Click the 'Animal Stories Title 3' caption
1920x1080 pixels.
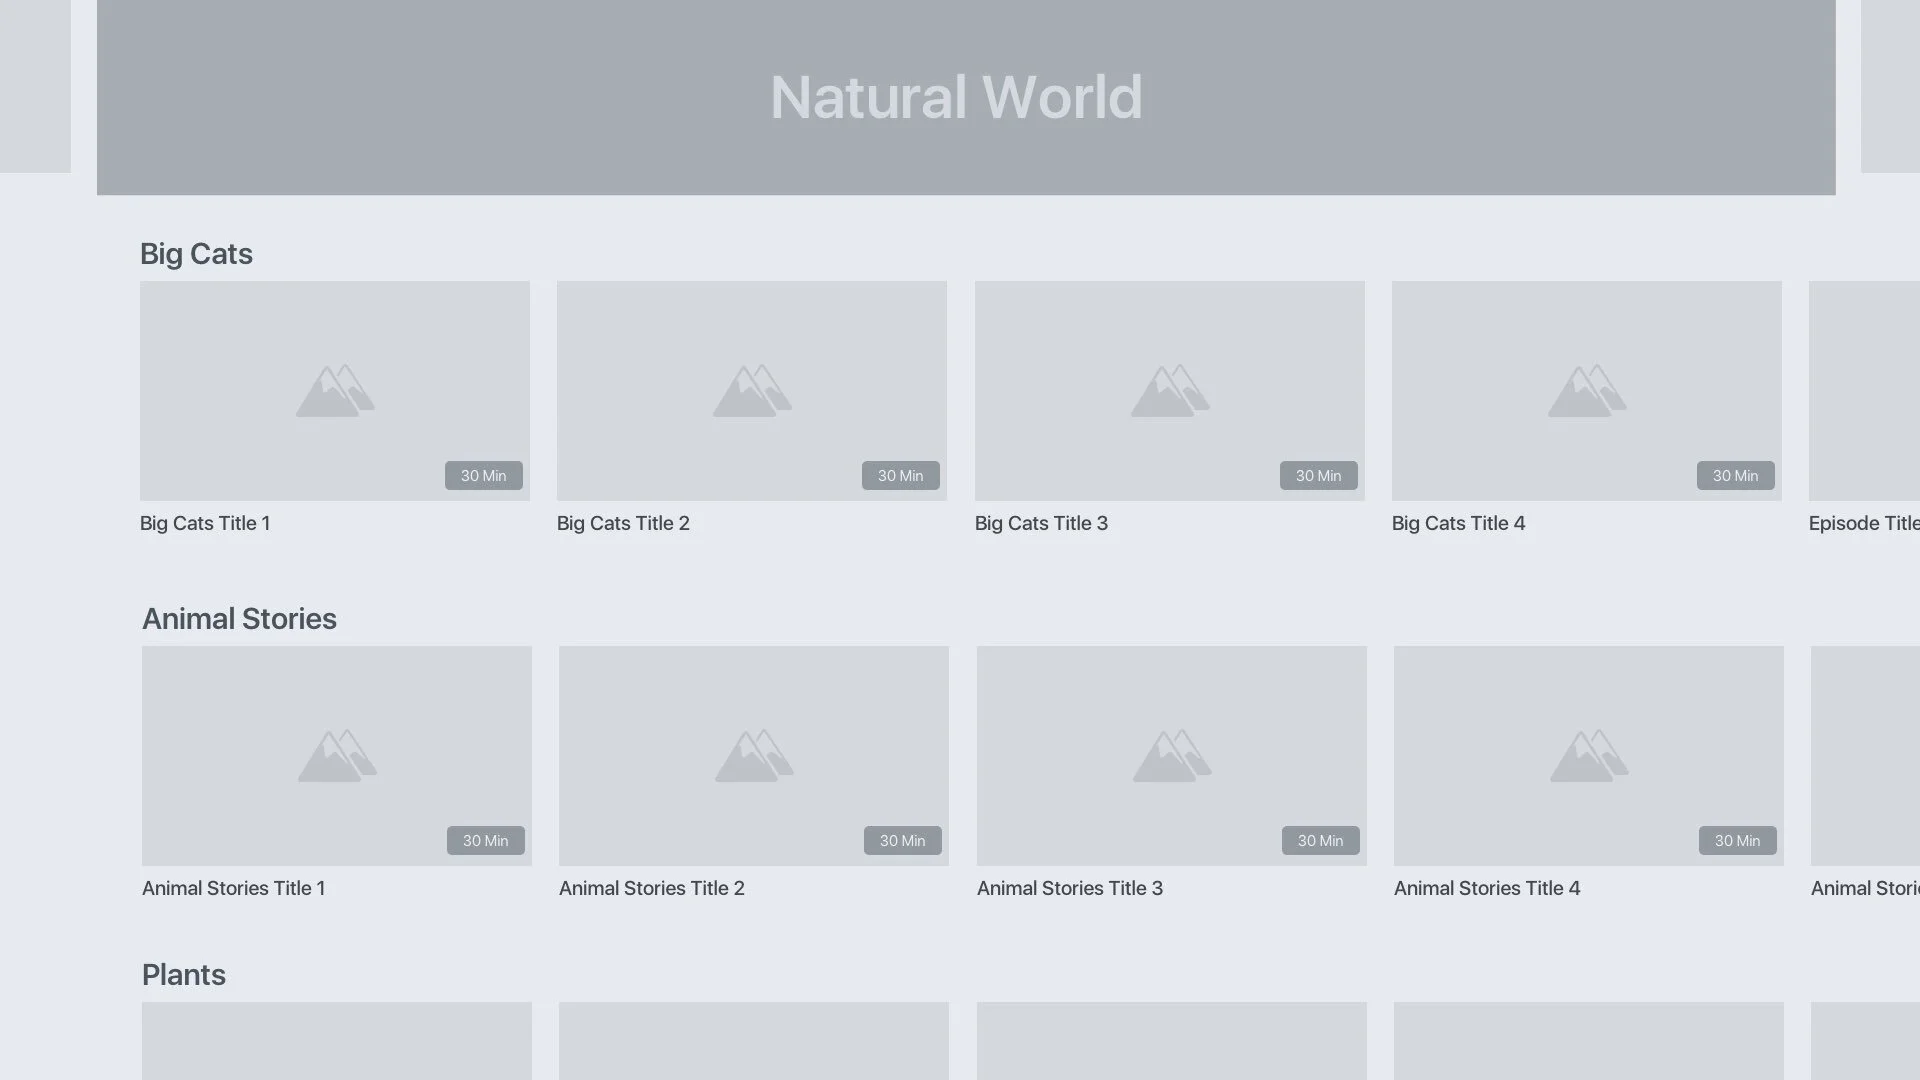(1070, 888)
